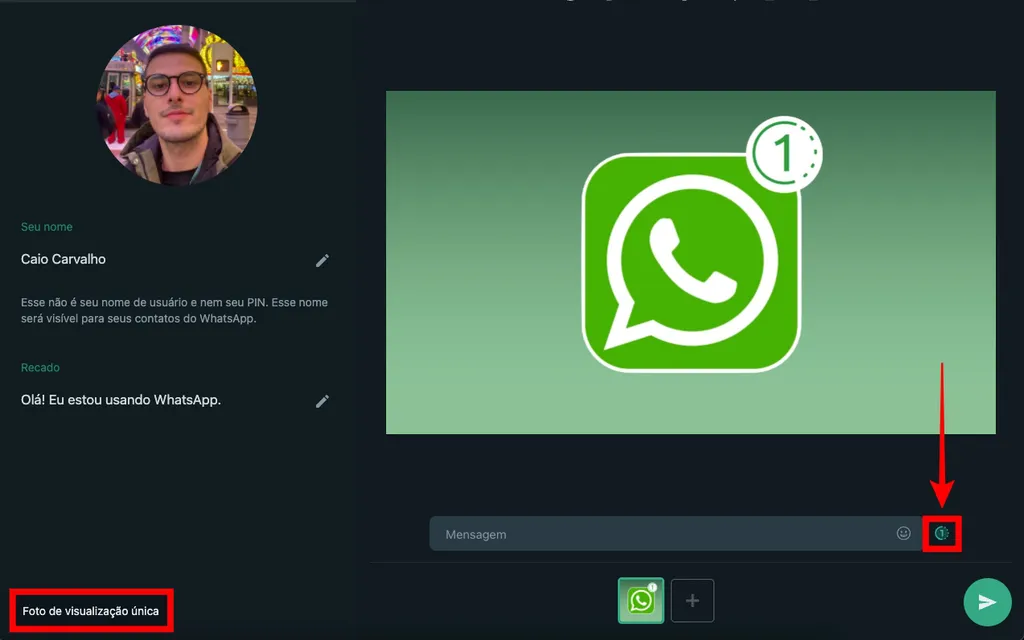Viewport: 1024px width, 640px height.
Task: Click the small badge on the tray thumbnail
Action: click(x=652, y=587)
